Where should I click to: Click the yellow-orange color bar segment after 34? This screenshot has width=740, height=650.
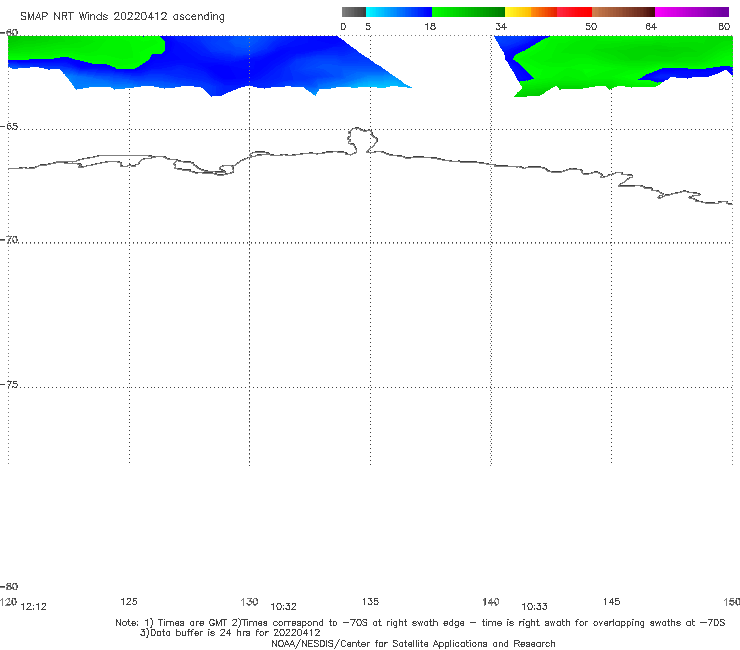pos(531,12)
